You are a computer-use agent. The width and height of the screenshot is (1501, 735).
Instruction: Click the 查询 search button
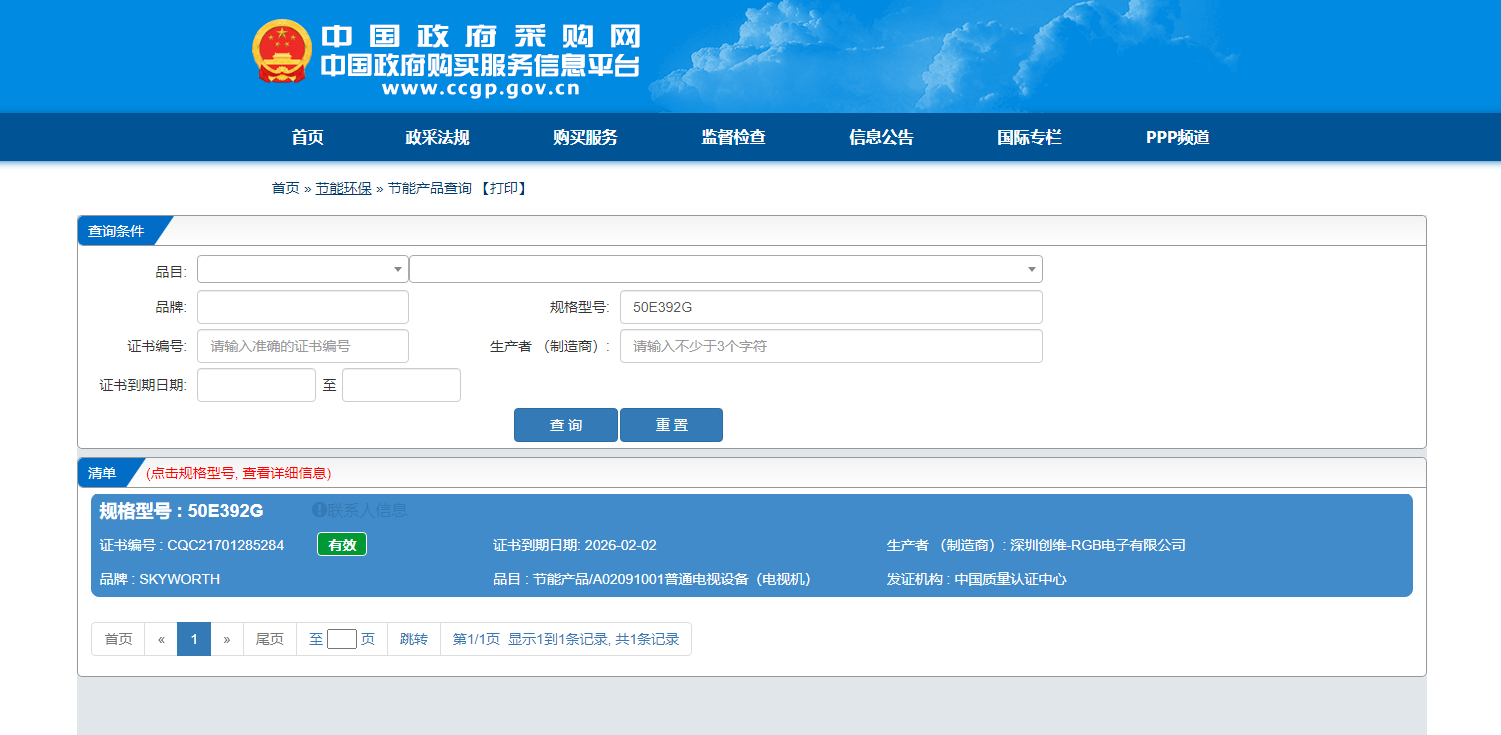[x=566, y=425]
